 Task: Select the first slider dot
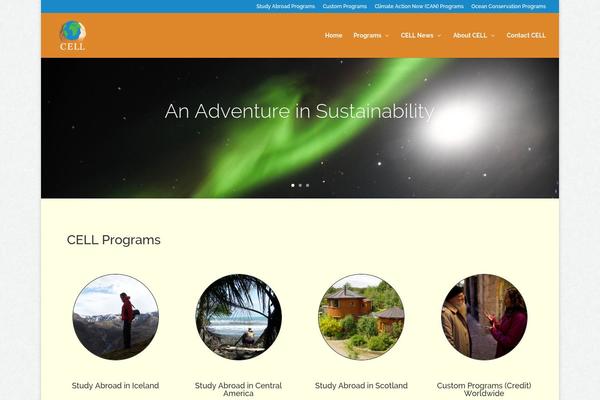pyautogui.click(x=293, y=185)
